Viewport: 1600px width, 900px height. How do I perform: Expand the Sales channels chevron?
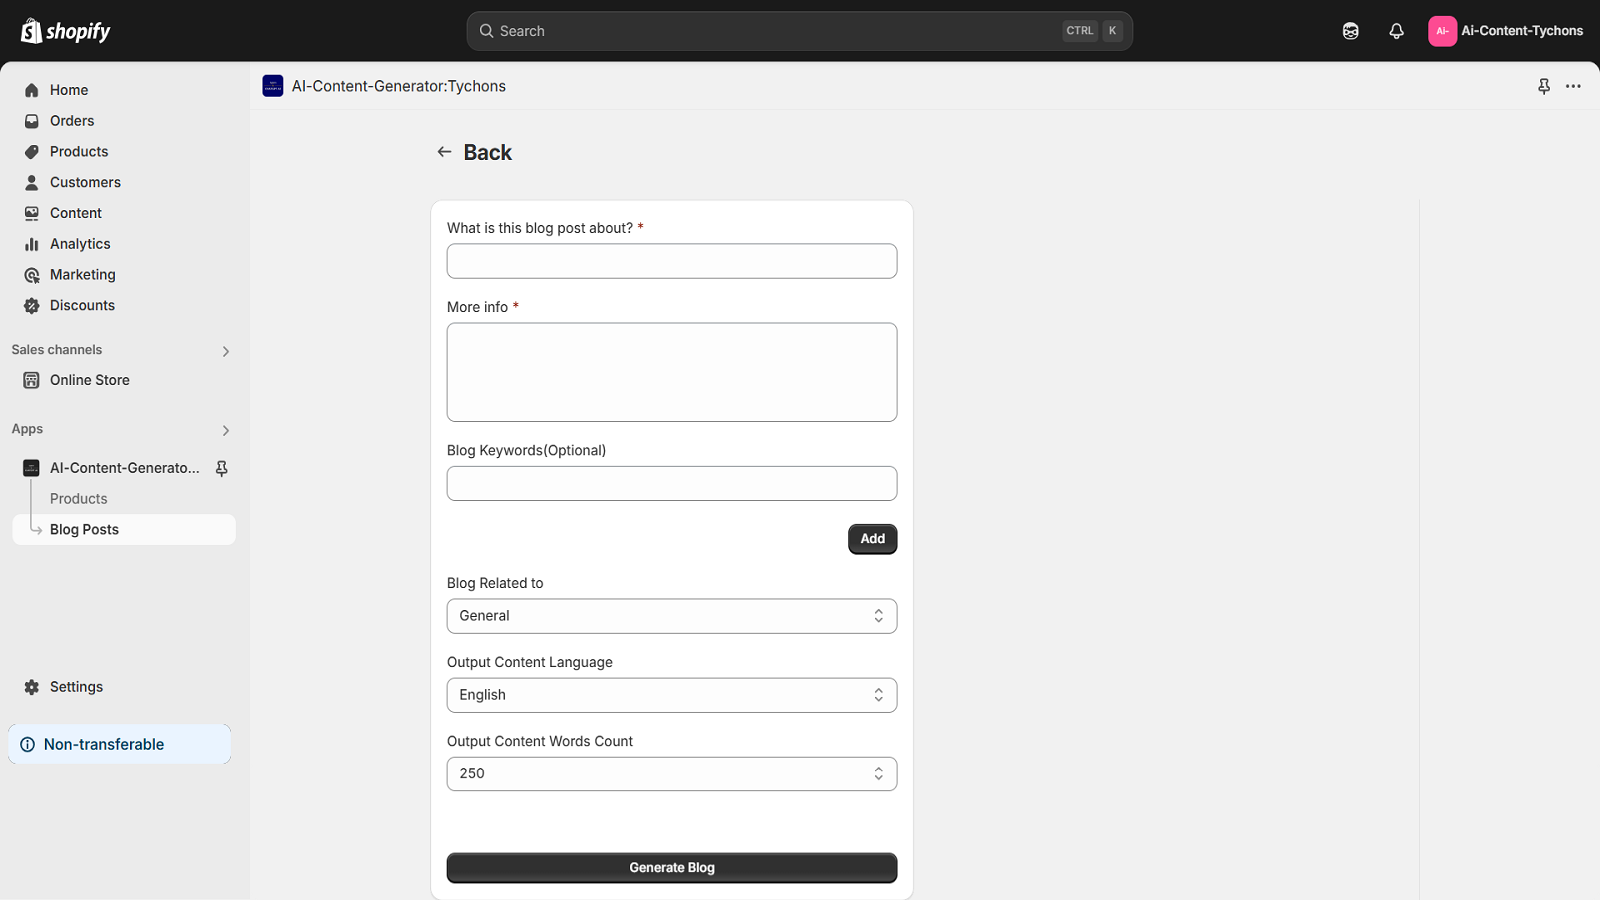tap(226, 351)
